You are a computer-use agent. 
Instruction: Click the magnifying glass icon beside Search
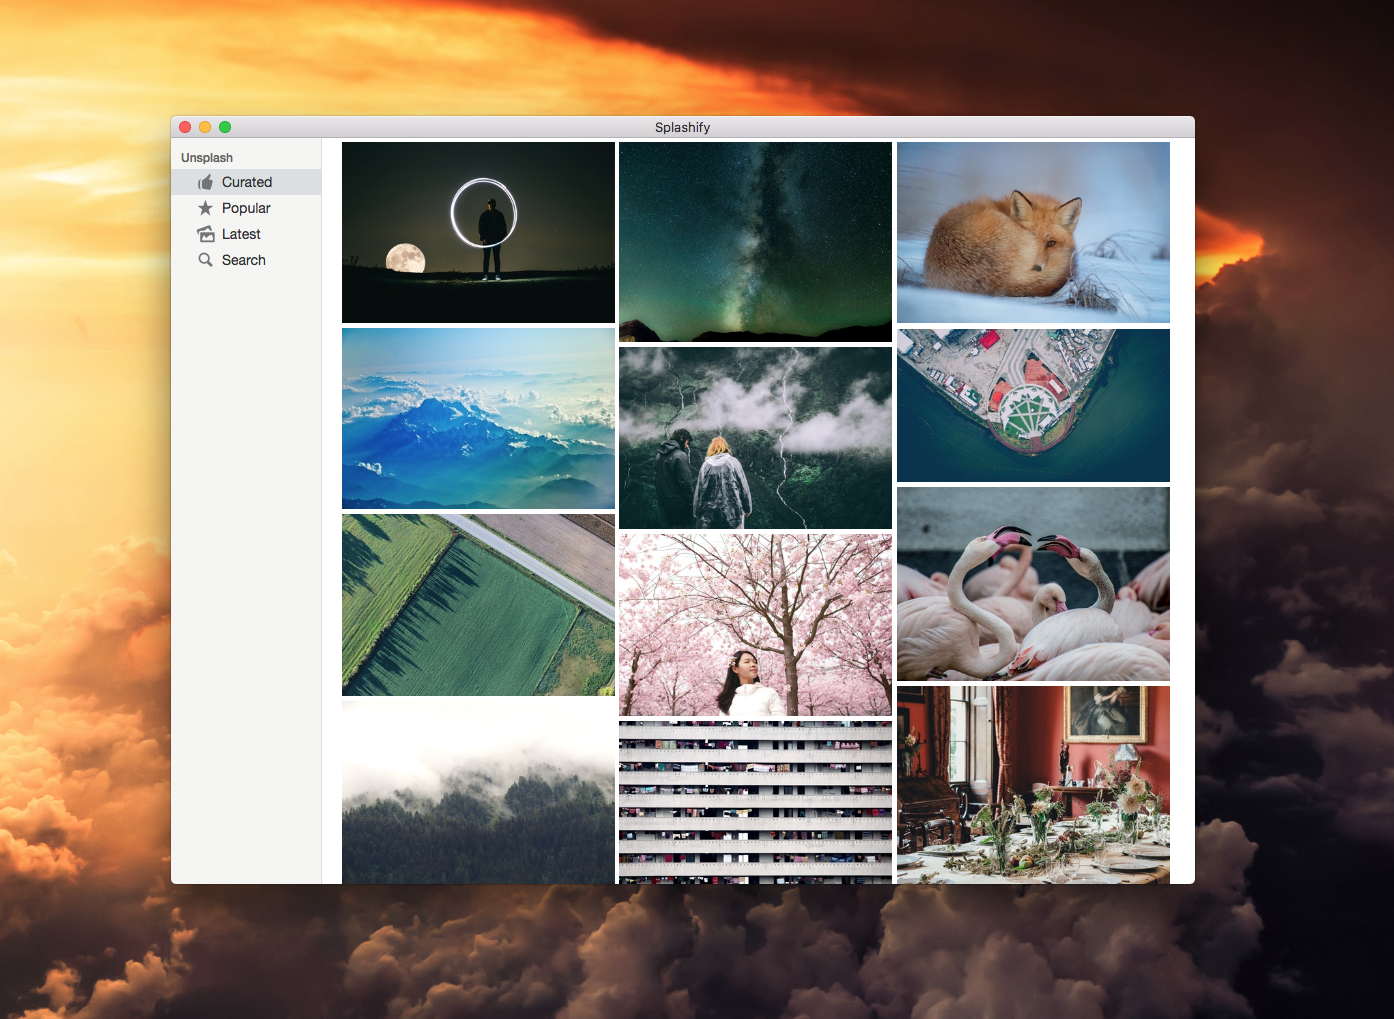[205, 260]
